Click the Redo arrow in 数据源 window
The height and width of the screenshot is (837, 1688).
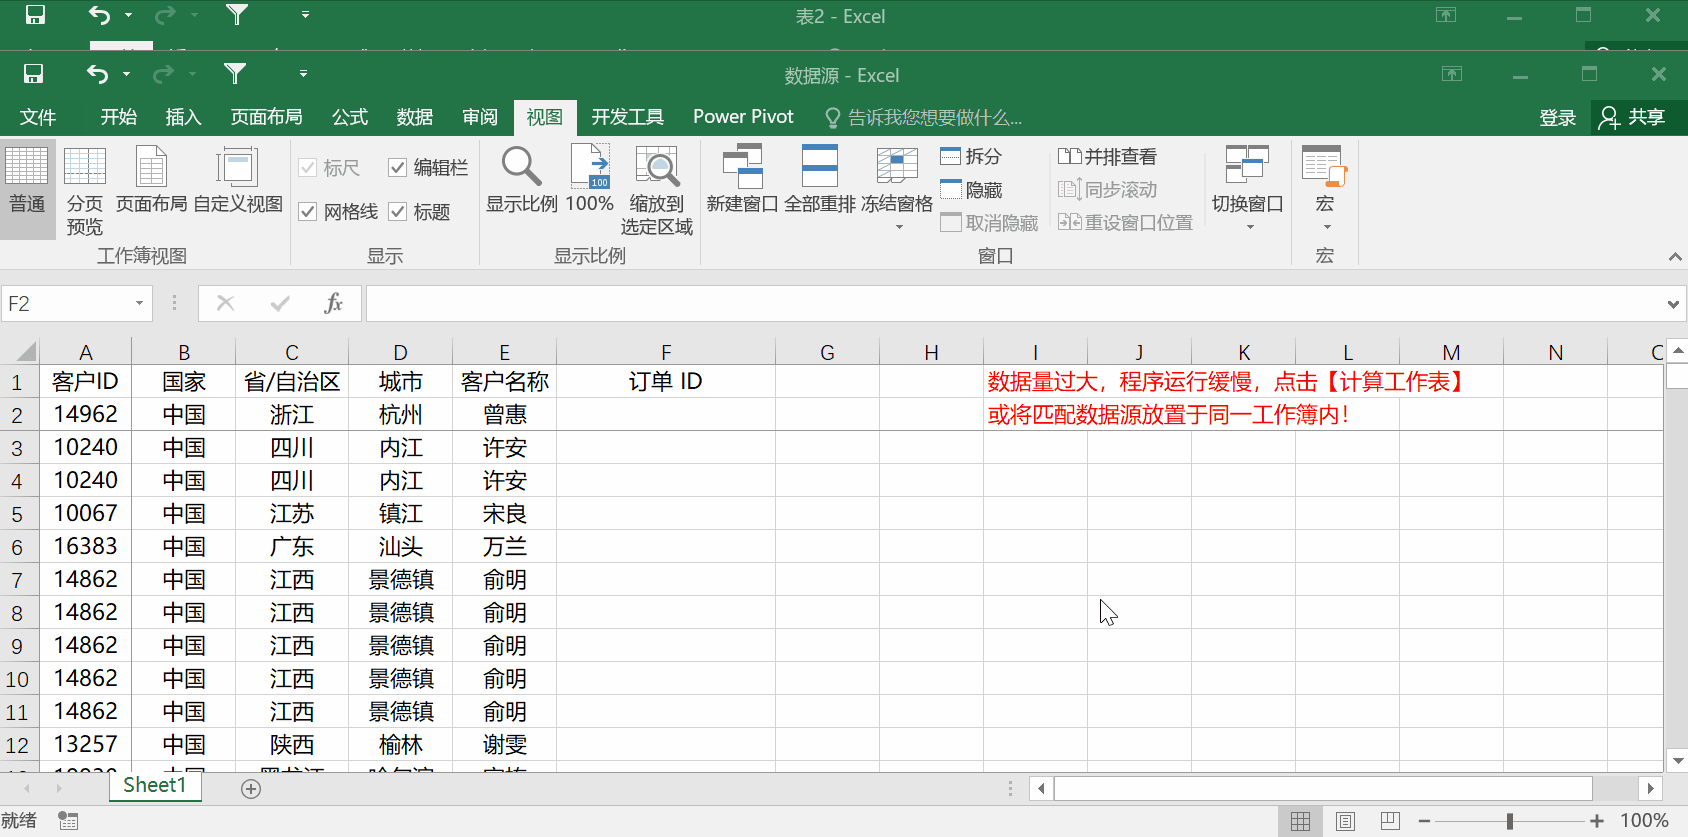pyautogui.click(x=163, y=74)
